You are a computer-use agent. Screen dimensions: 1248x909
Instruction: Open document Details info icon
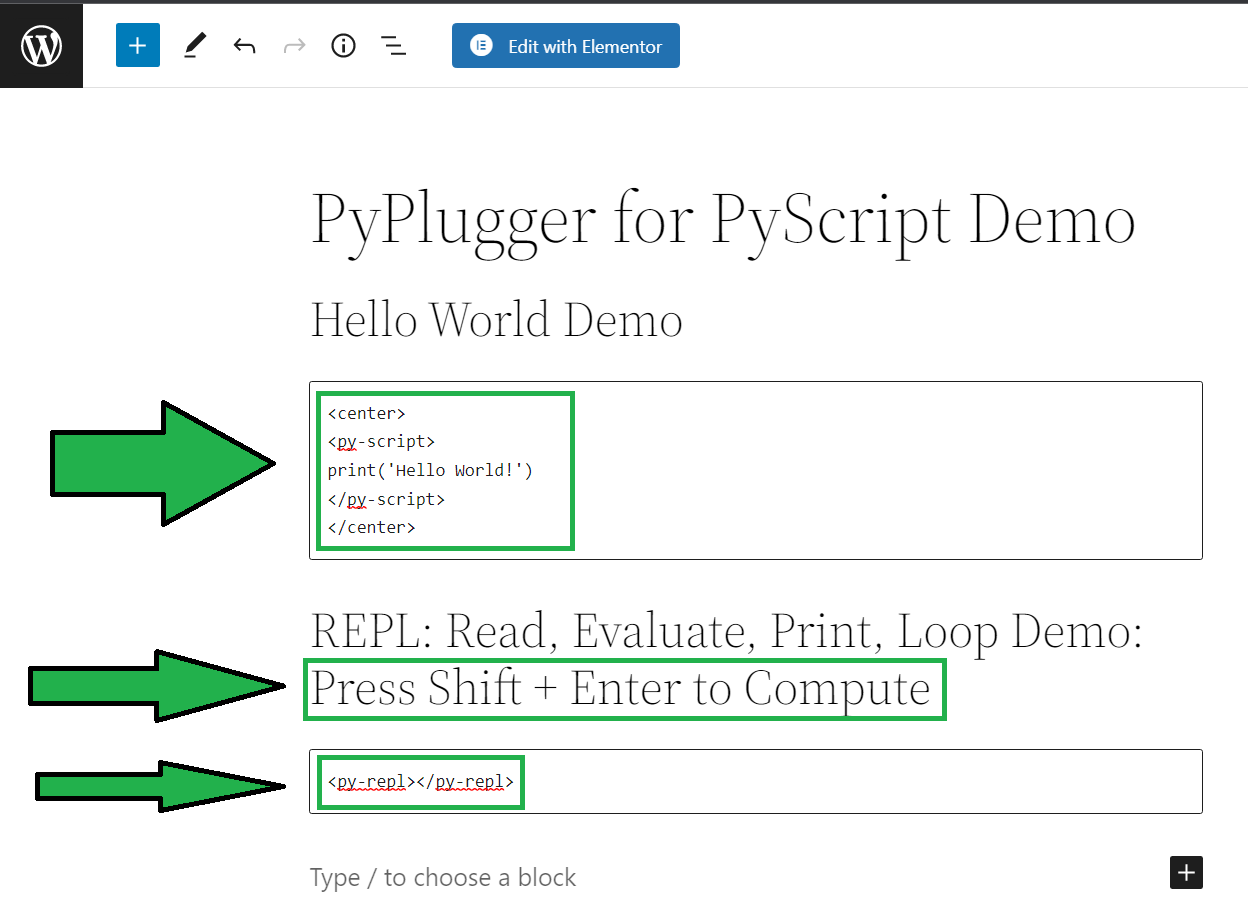coord(343,46)
